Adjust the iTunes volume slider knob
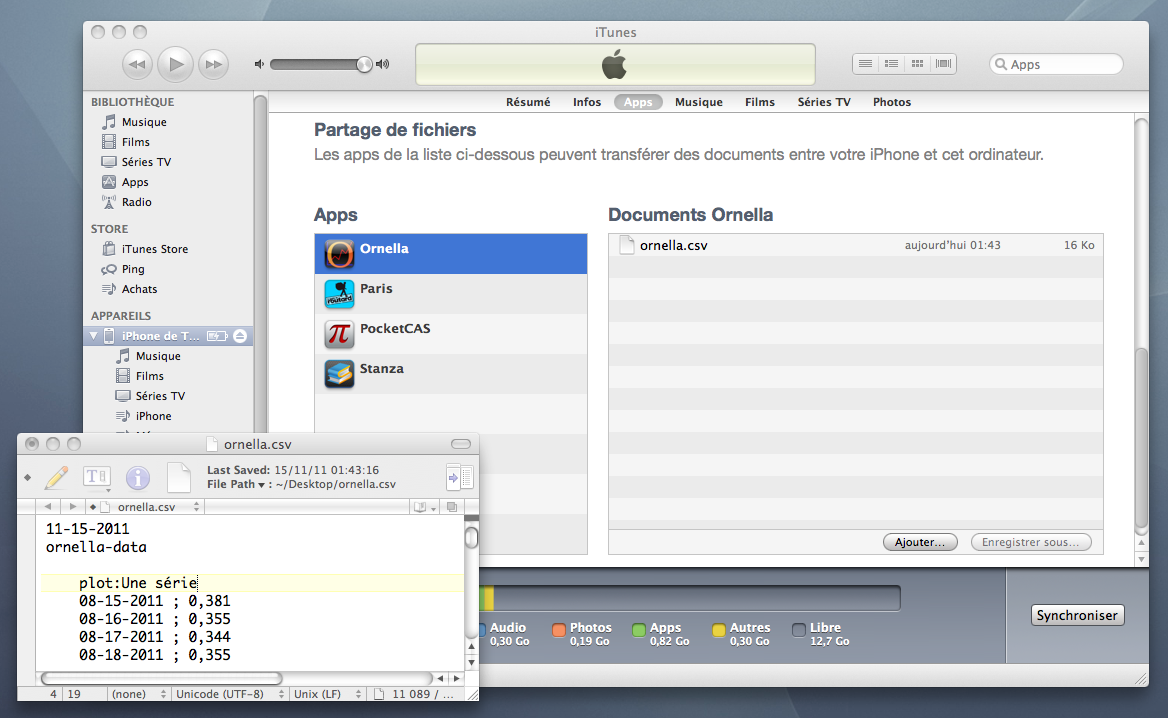Viewport: 1168px width, 718px height. click(364, 64)
